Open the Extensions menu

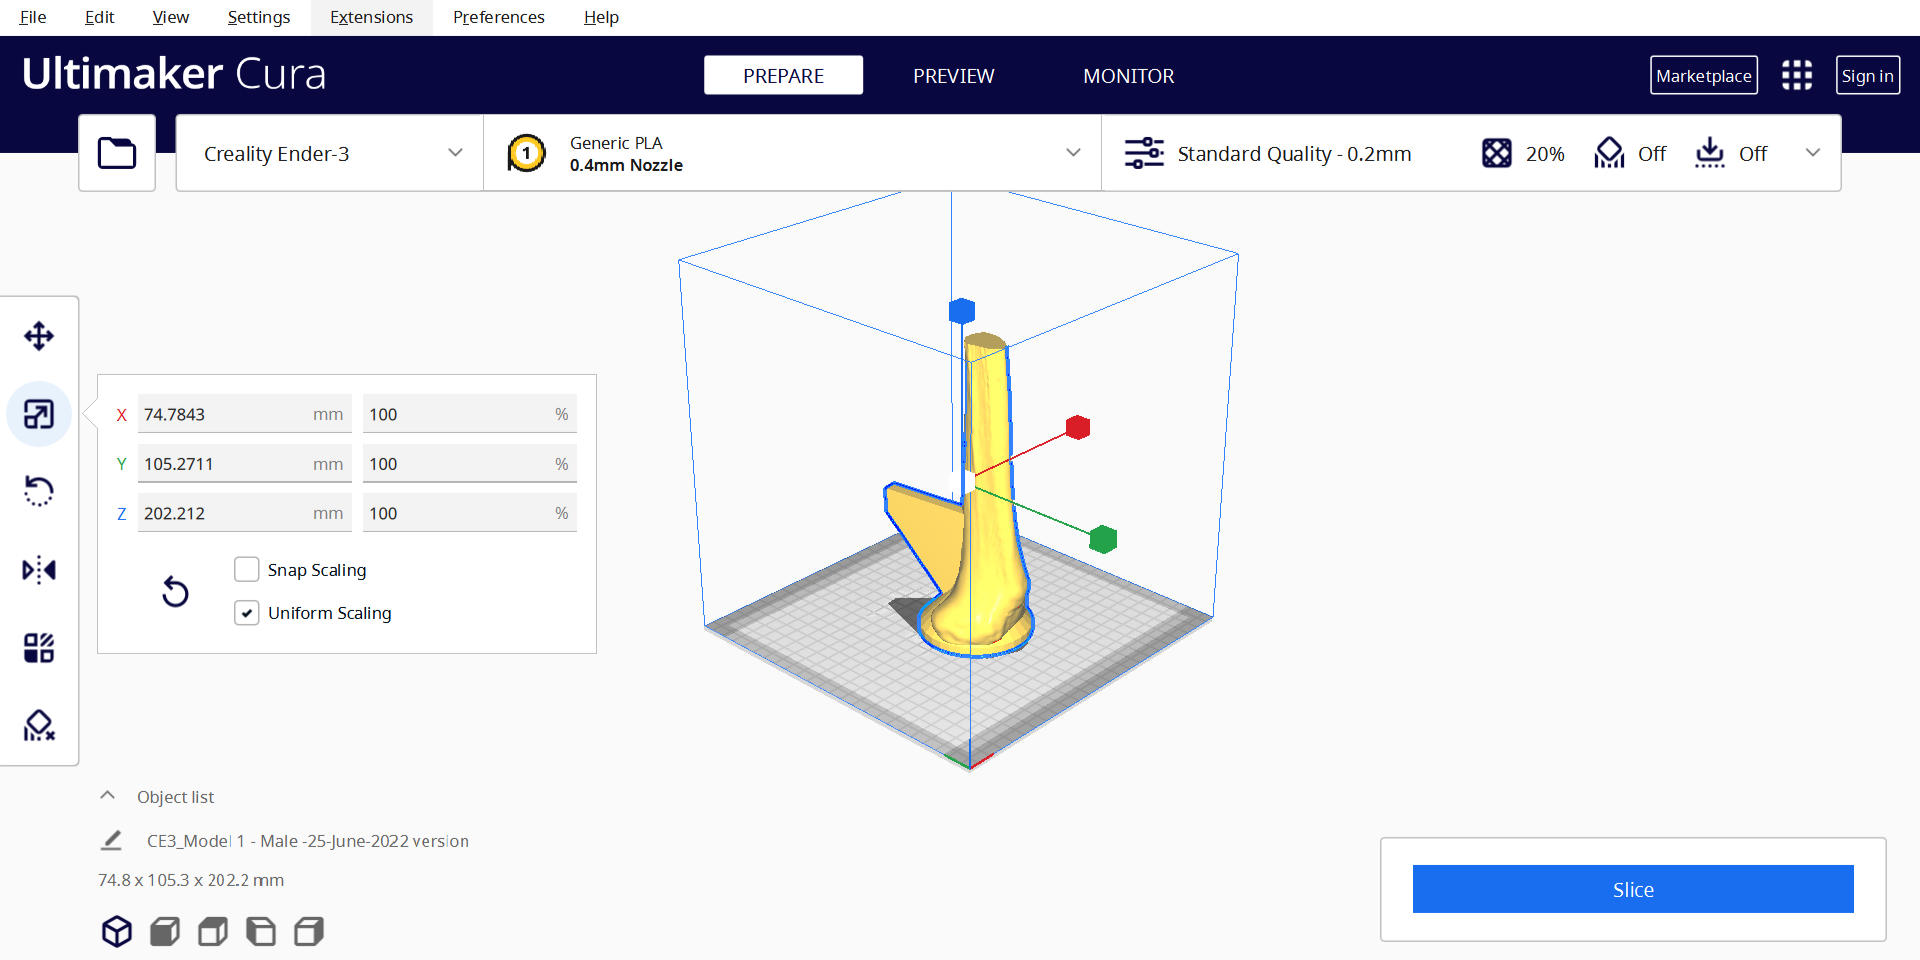pos(371,17)
